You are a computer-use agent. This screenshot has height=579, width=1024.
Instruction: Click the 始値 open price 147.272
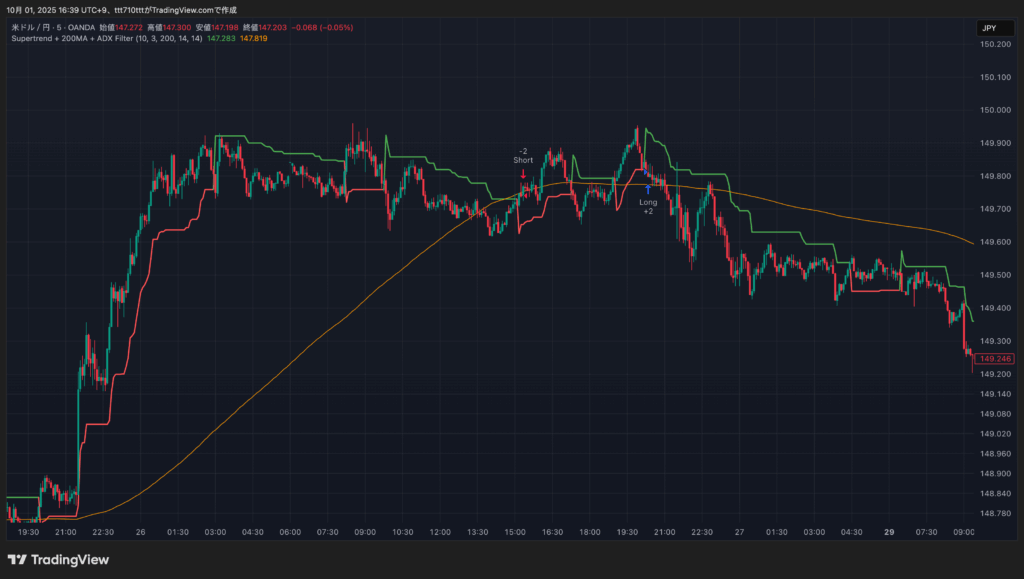(x=128, y=28)
